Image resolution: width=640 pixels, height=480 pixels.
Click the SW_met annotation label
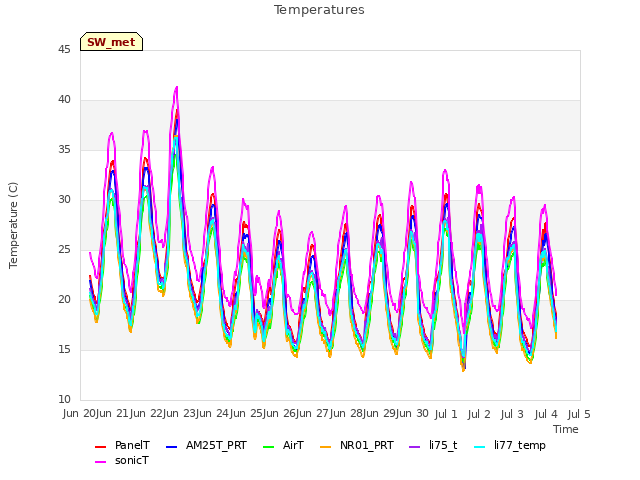click(x=111, y=42)
